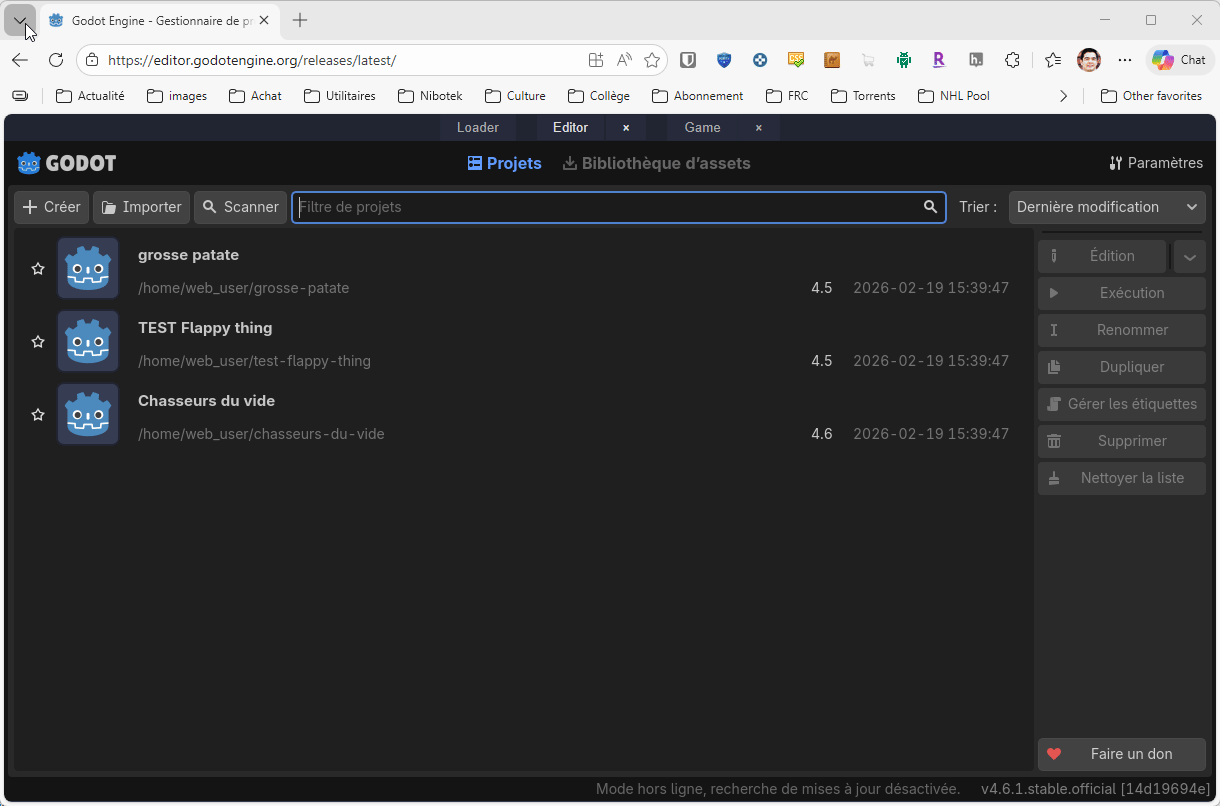Open the browser Extensions puzzle icon
The width and height of the screenshot is (1220, 806).
[1012, 60]
